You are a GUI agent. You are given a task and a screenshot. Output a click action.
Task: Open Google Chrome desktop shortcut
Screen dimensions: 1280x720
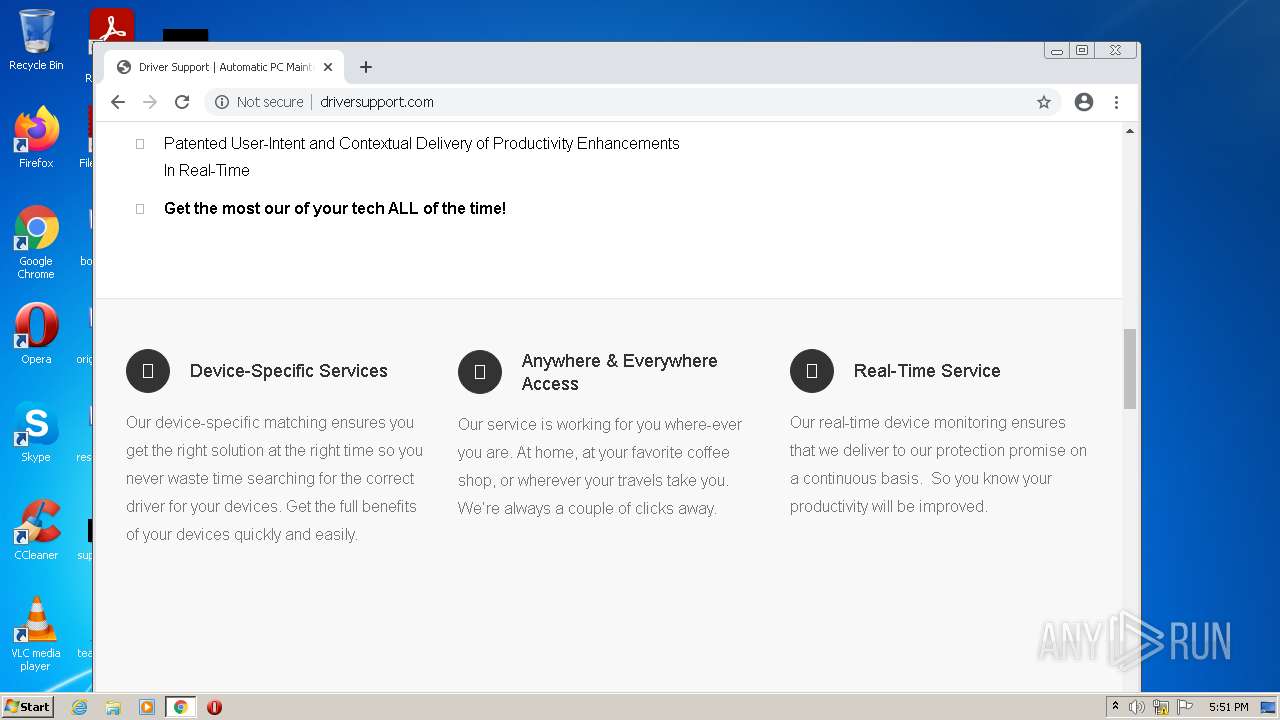[x=36, y=242]
